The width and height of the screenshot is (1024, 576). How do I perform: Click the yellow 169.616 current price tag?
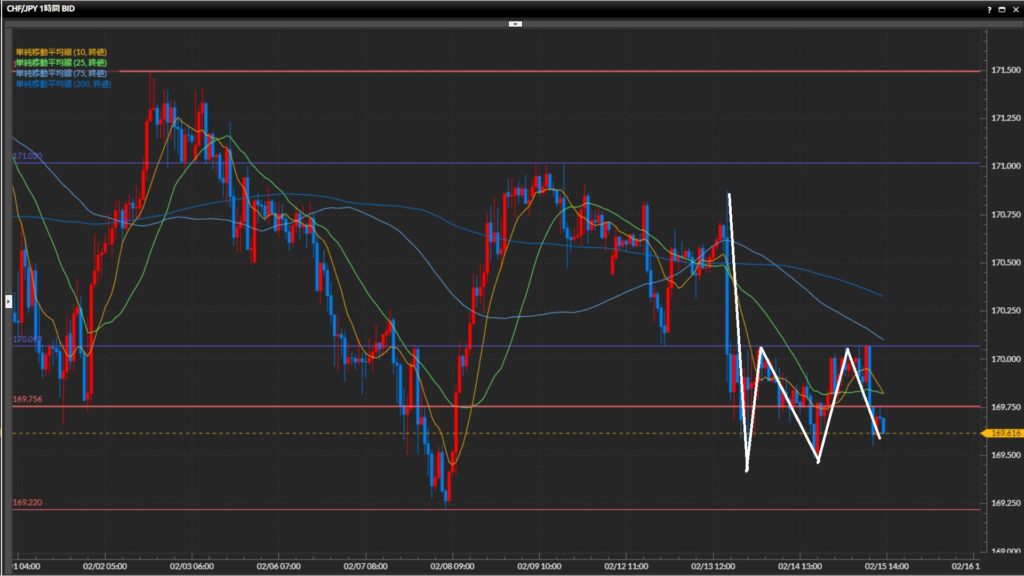pos(1002,433)
